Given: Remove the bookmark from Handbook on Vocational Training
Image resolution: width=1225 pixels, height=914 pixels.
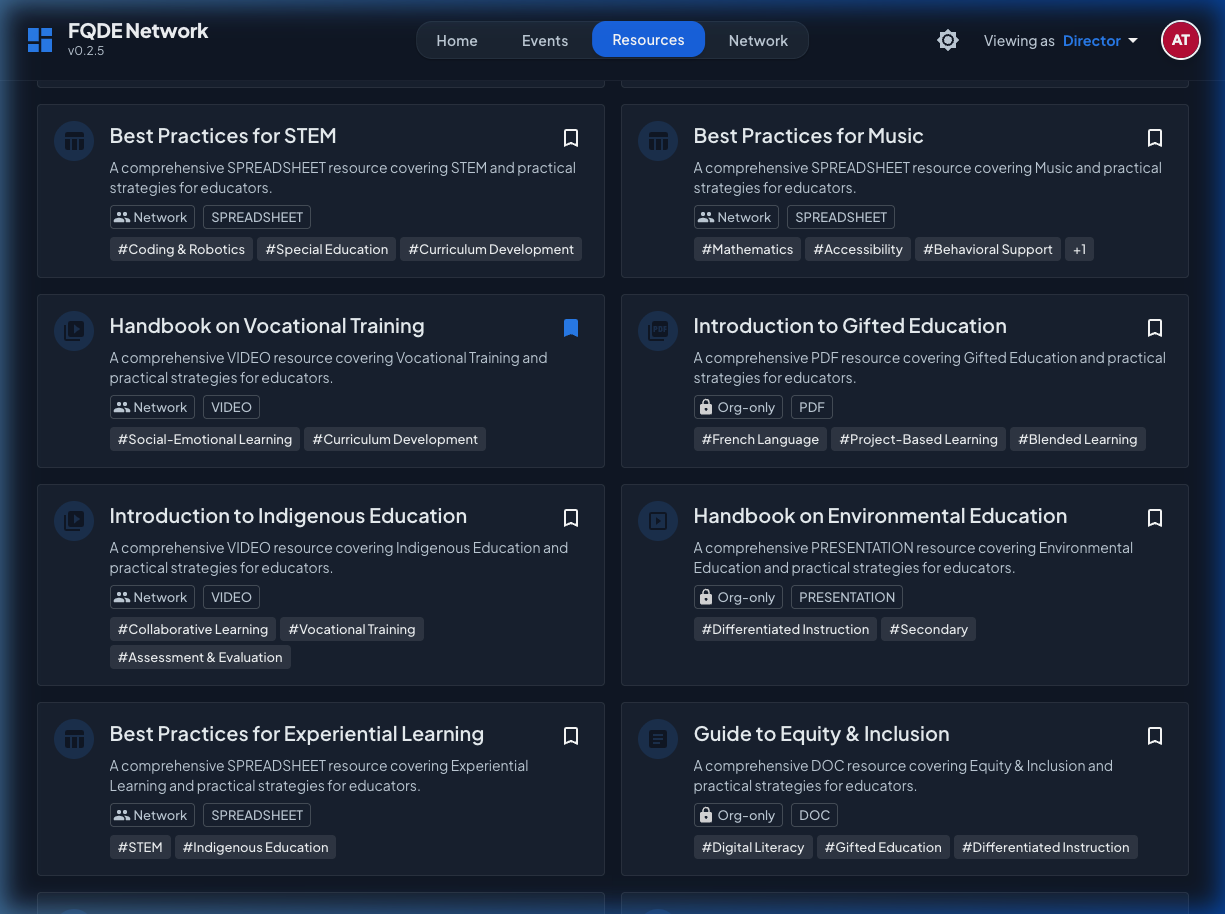Looking at the screenshot, I should pos(571,328).
